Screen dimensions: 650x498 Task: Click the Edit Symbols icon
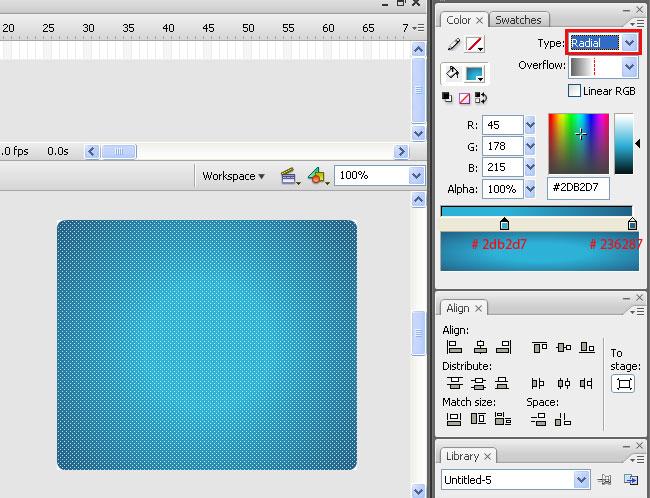[x=318, y=176]
